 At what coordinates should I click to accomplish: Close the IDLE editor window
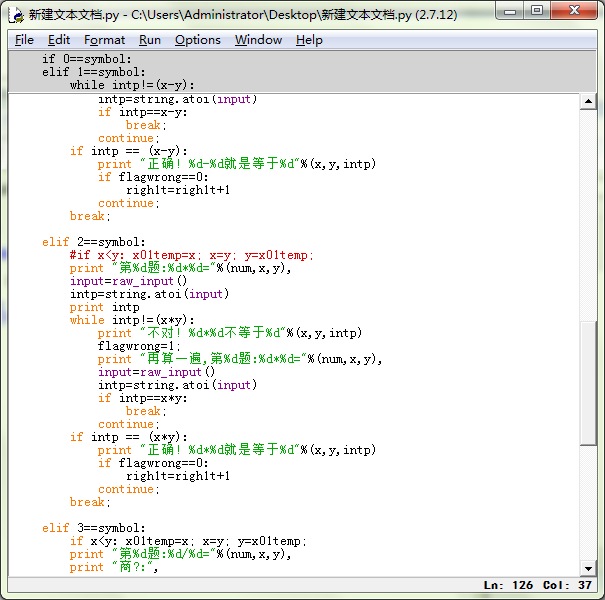(x=574, y=11)
